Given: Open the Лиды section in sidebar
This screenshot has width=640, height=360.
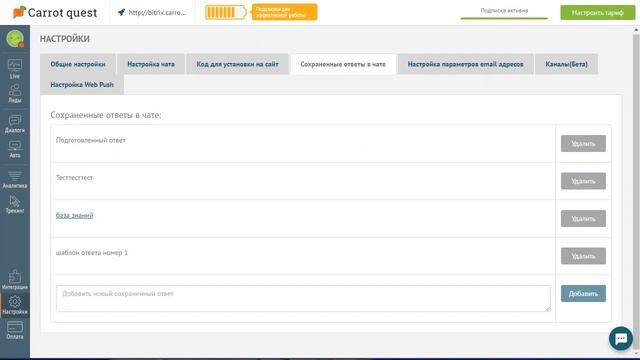Looking at the screenshot, I should (15, 94).
